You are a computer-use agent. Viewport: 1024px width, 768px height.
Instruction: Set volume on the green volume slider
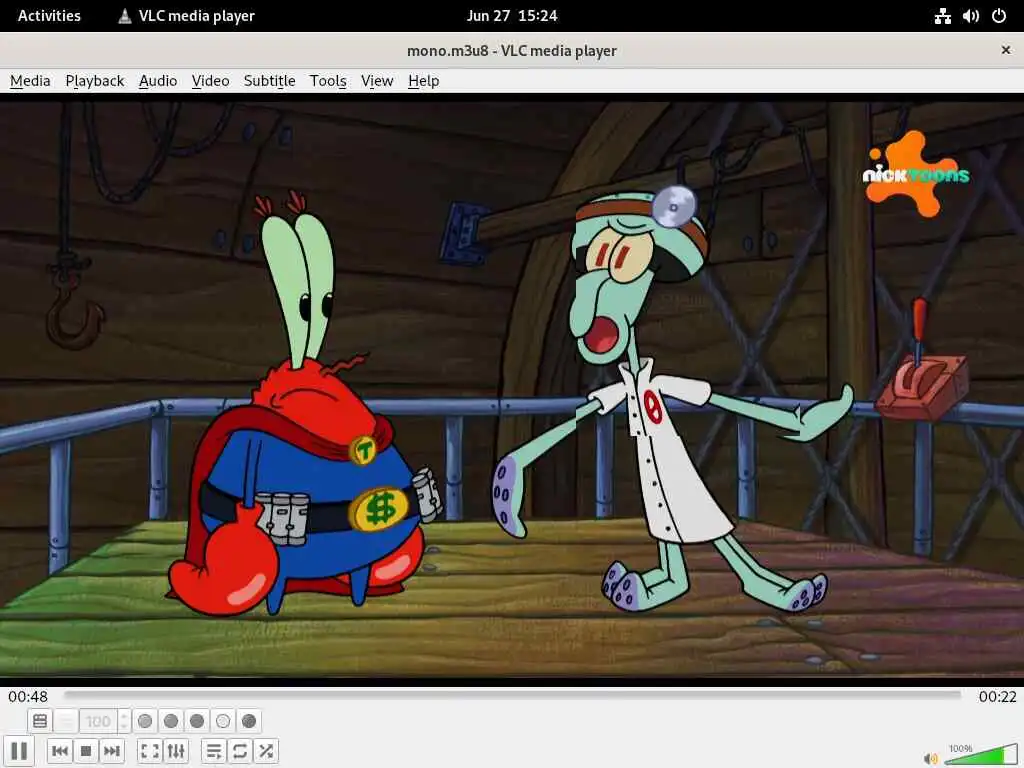coord(980,754)
